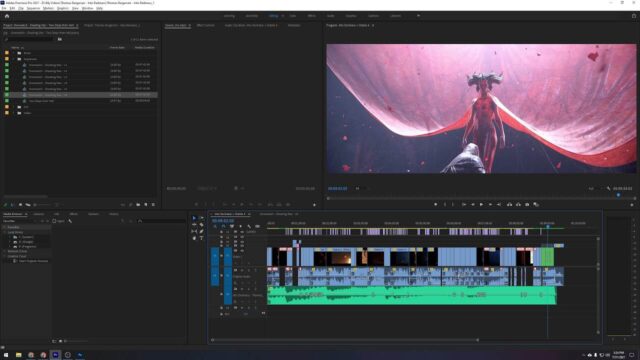Click Team Projects Versions in Media Browser

pyautogui.click(x=33, y=261)
